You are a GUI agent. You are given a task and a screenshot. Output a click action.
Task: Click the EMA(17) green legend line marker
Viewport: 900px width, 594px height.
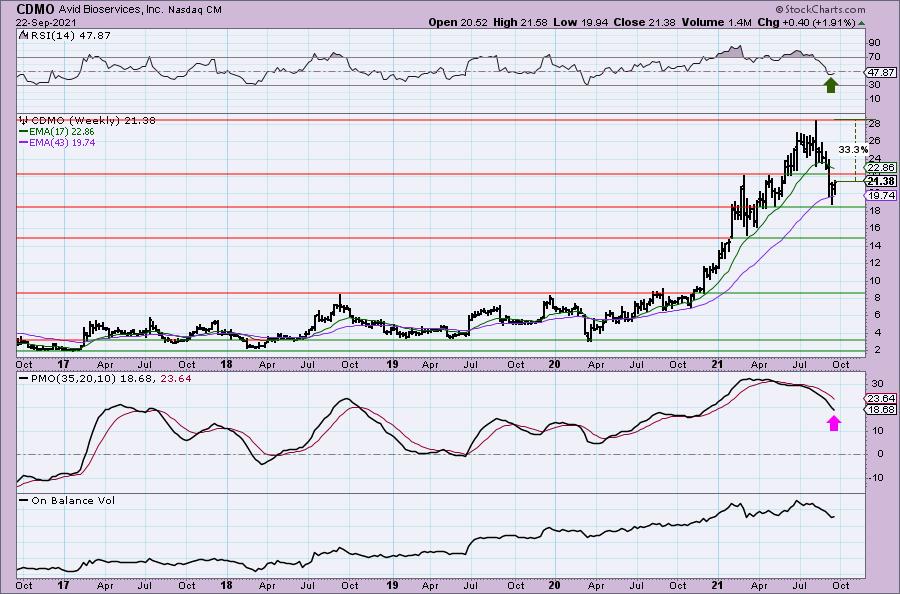(x=24, y=131)
